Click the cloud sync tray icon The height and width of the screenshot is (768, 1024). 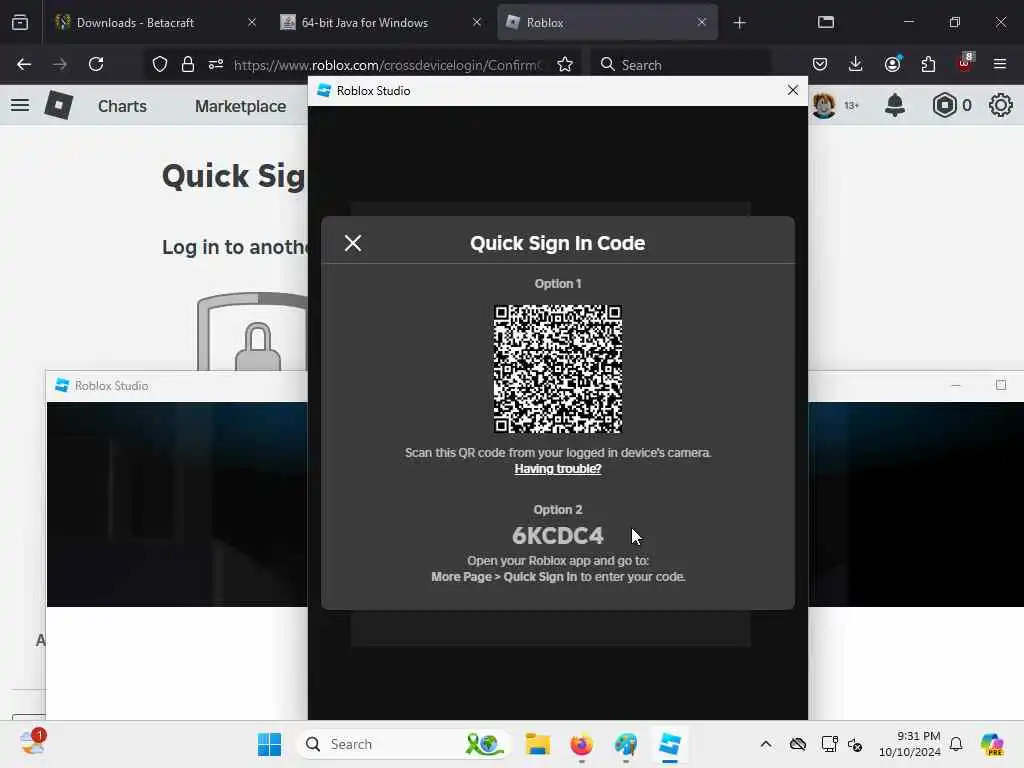click(x=797, y=744)
